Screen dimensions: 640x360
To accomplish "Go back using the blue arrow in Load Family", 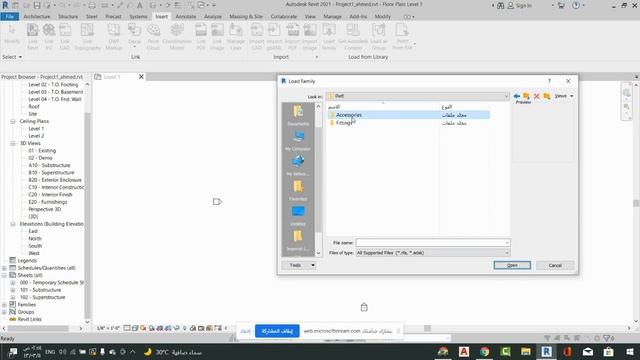I will pyautogui.click(x=517, y=96).
